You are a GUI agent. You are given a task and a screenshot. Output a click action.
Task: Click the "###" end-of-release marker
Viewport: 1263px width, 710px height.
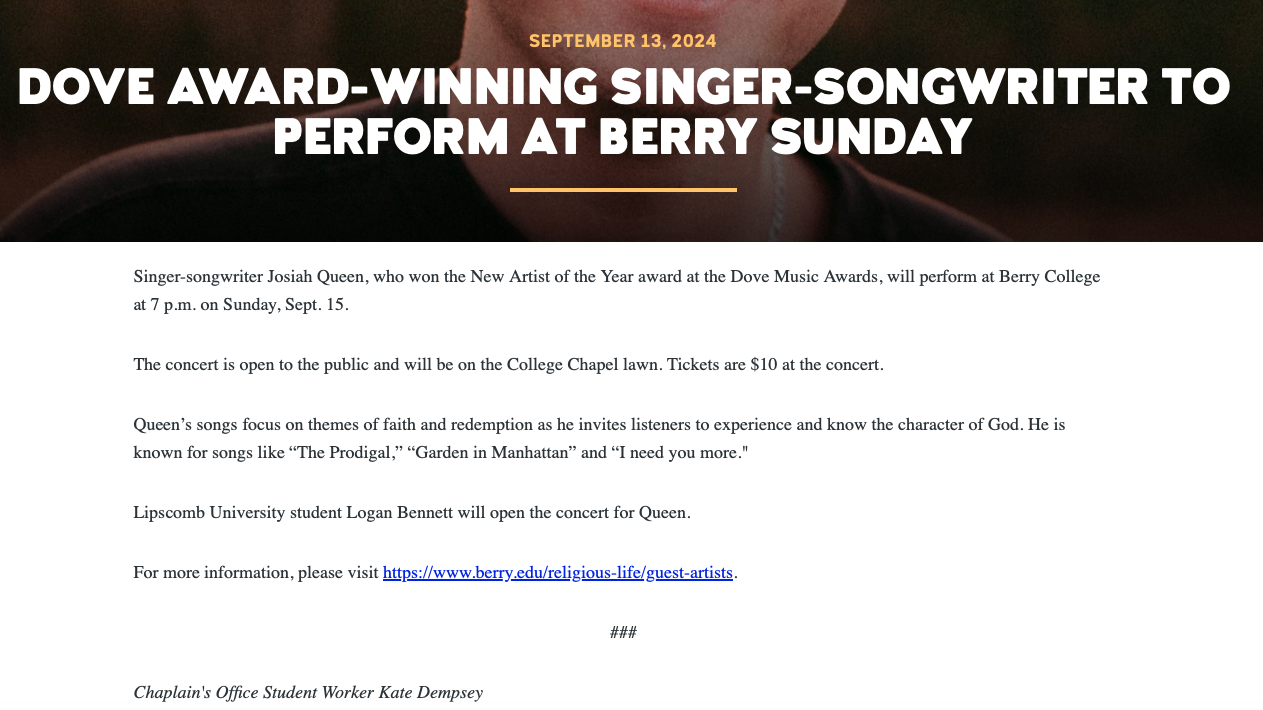[x=623, y=632]
